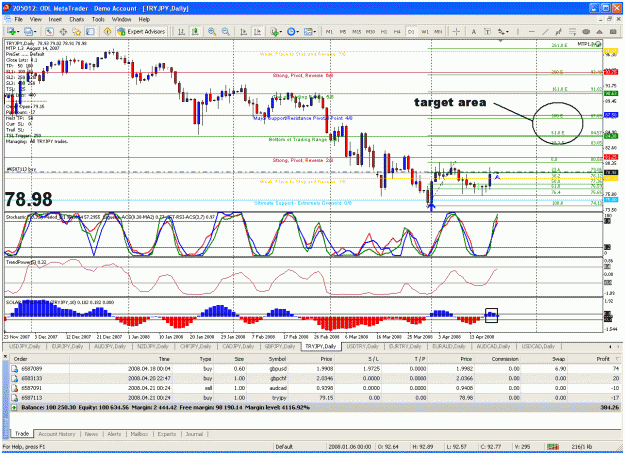Switch chart to Candlesticks mode
This screenshot has width=625, height=453.
tap(195, 32)
